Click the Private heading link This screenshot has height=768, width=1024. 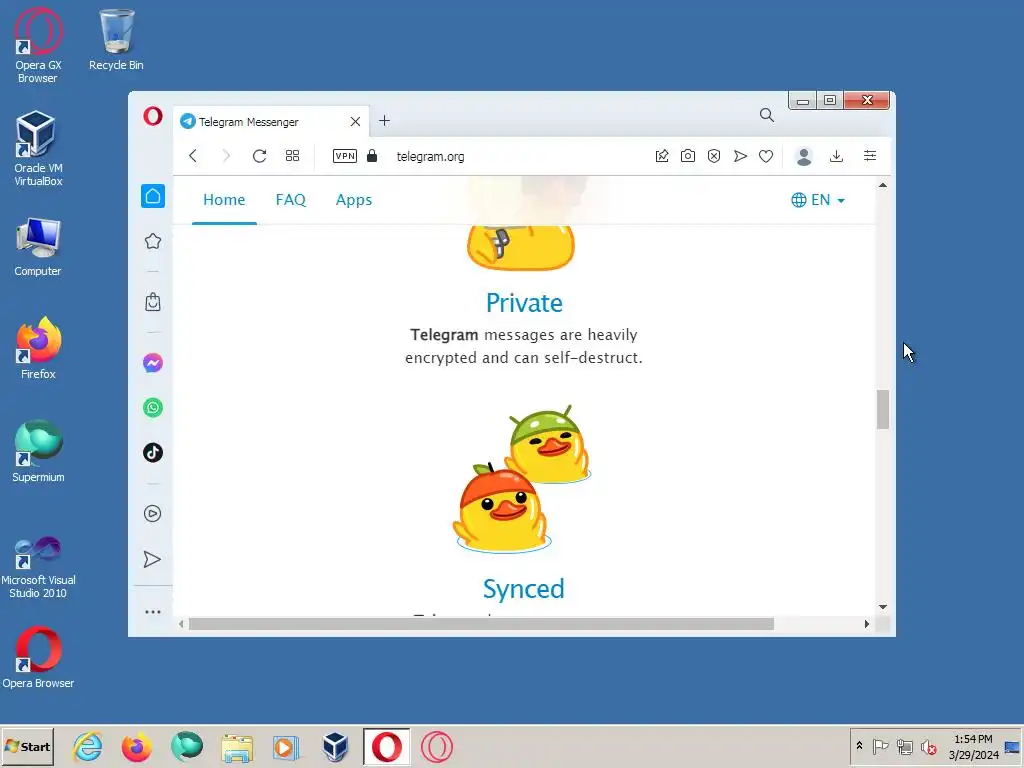point(524,303)
